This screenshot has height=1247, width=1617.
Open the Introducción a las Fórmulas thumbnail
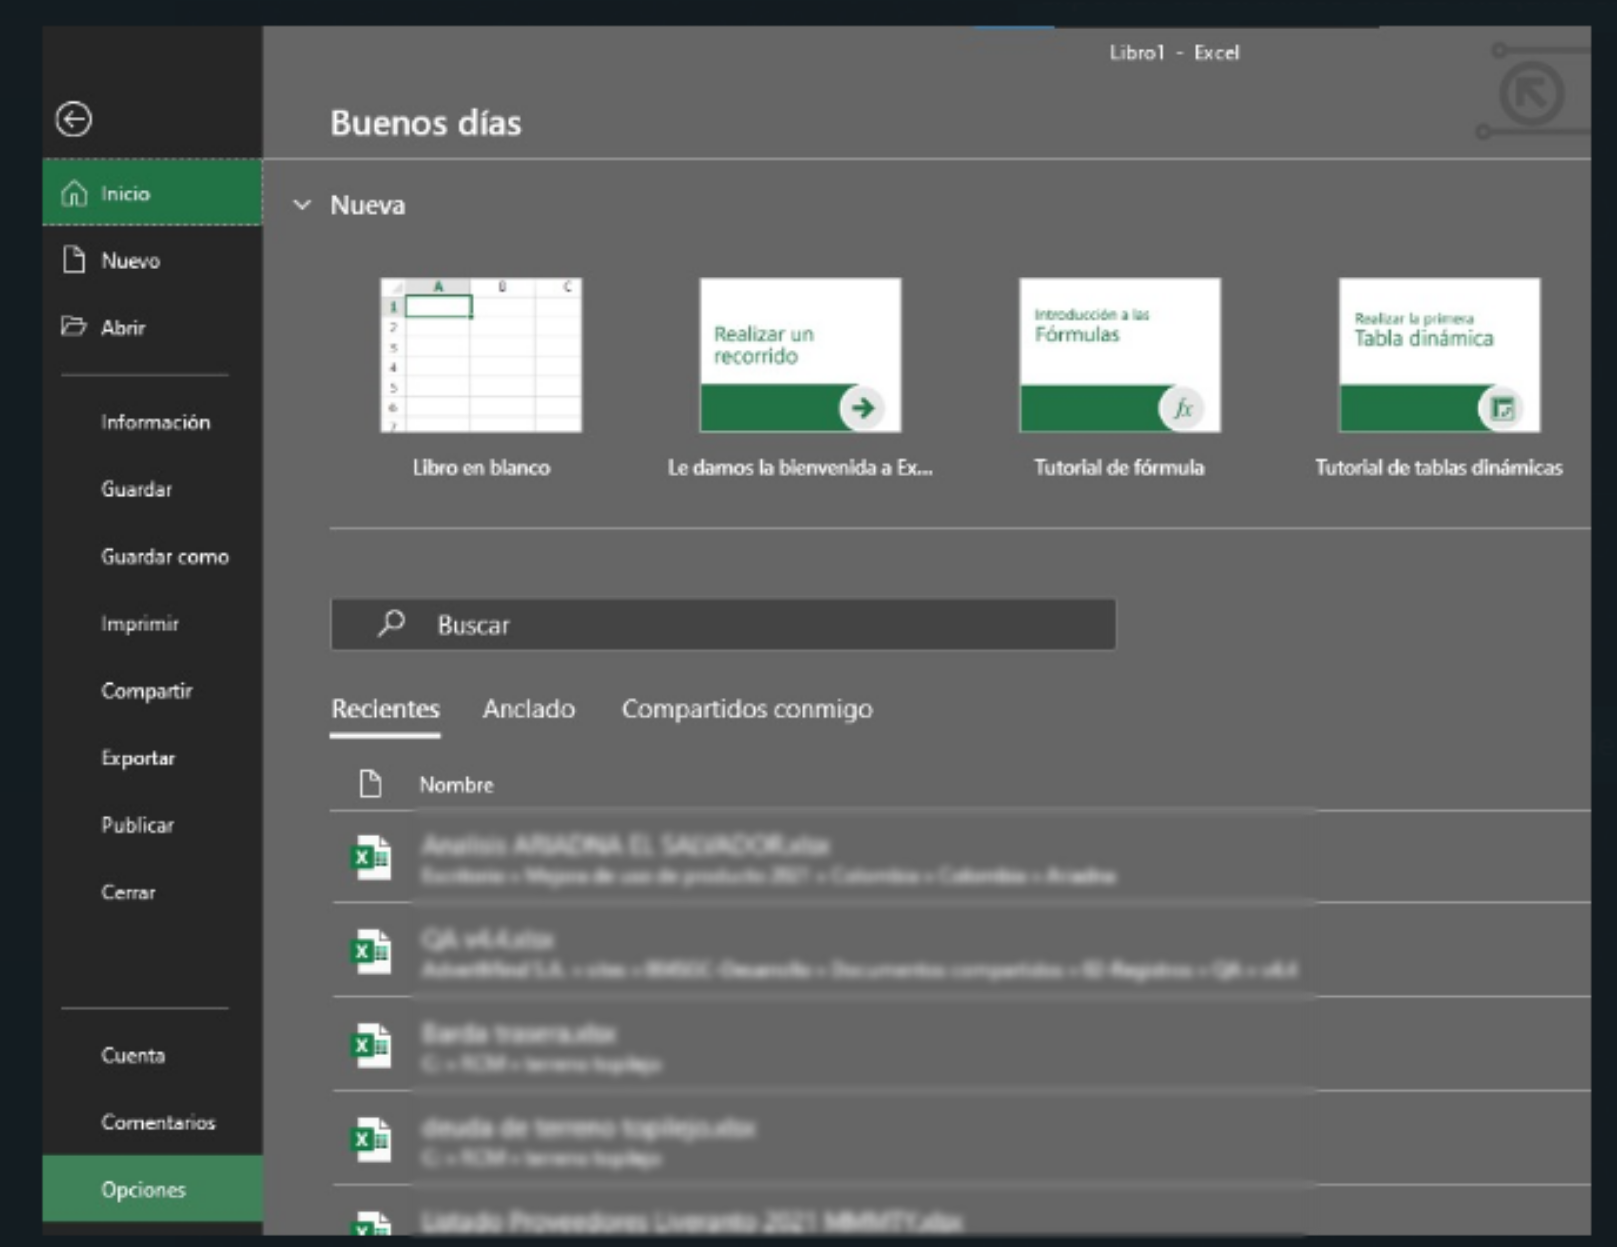coord(1120,355)
